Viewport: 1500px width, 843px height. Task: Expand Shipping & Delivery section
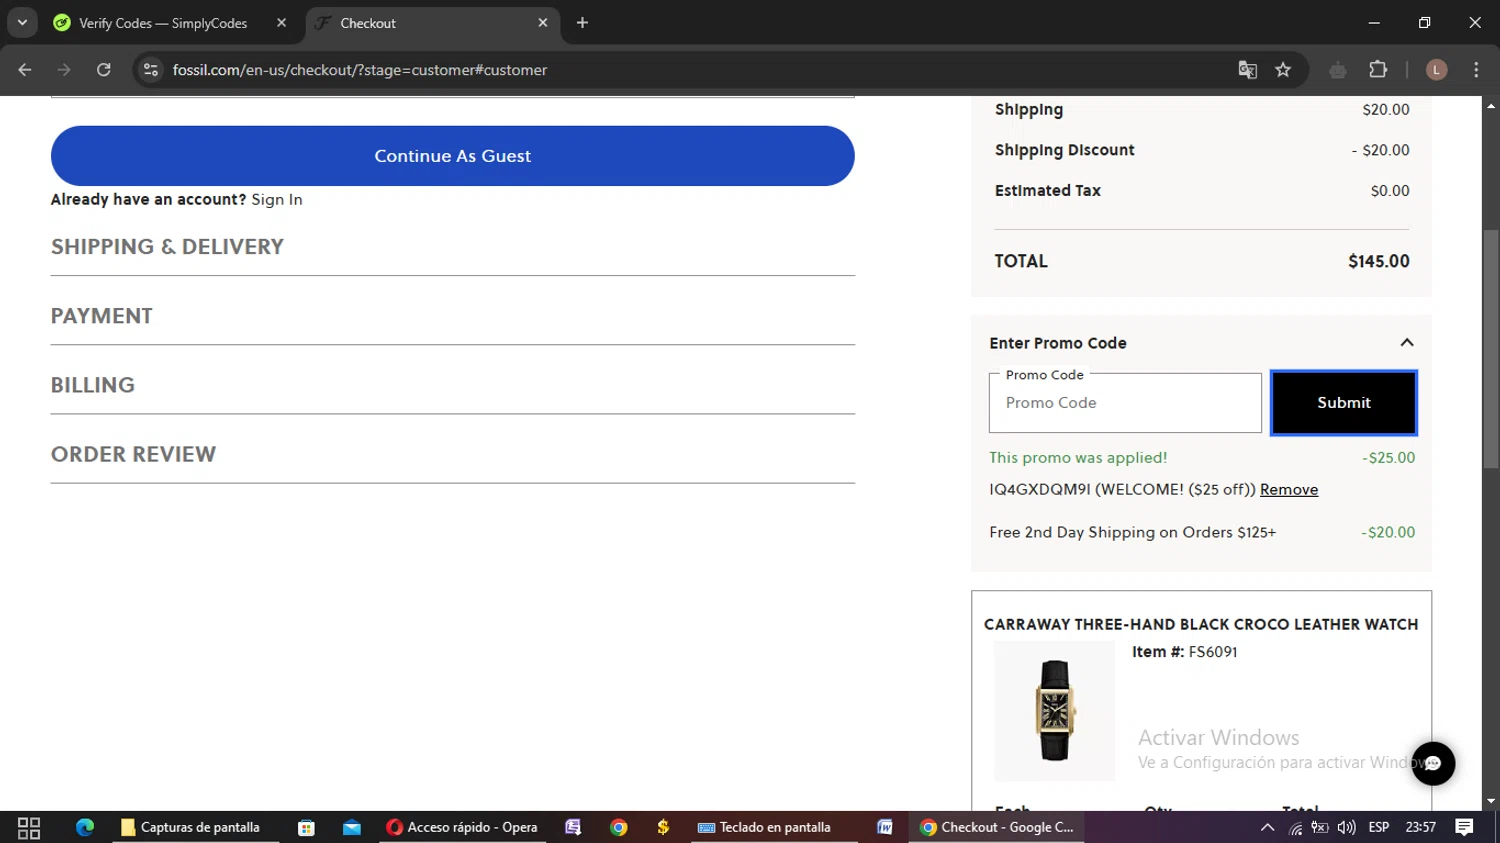tap(453, 247)
